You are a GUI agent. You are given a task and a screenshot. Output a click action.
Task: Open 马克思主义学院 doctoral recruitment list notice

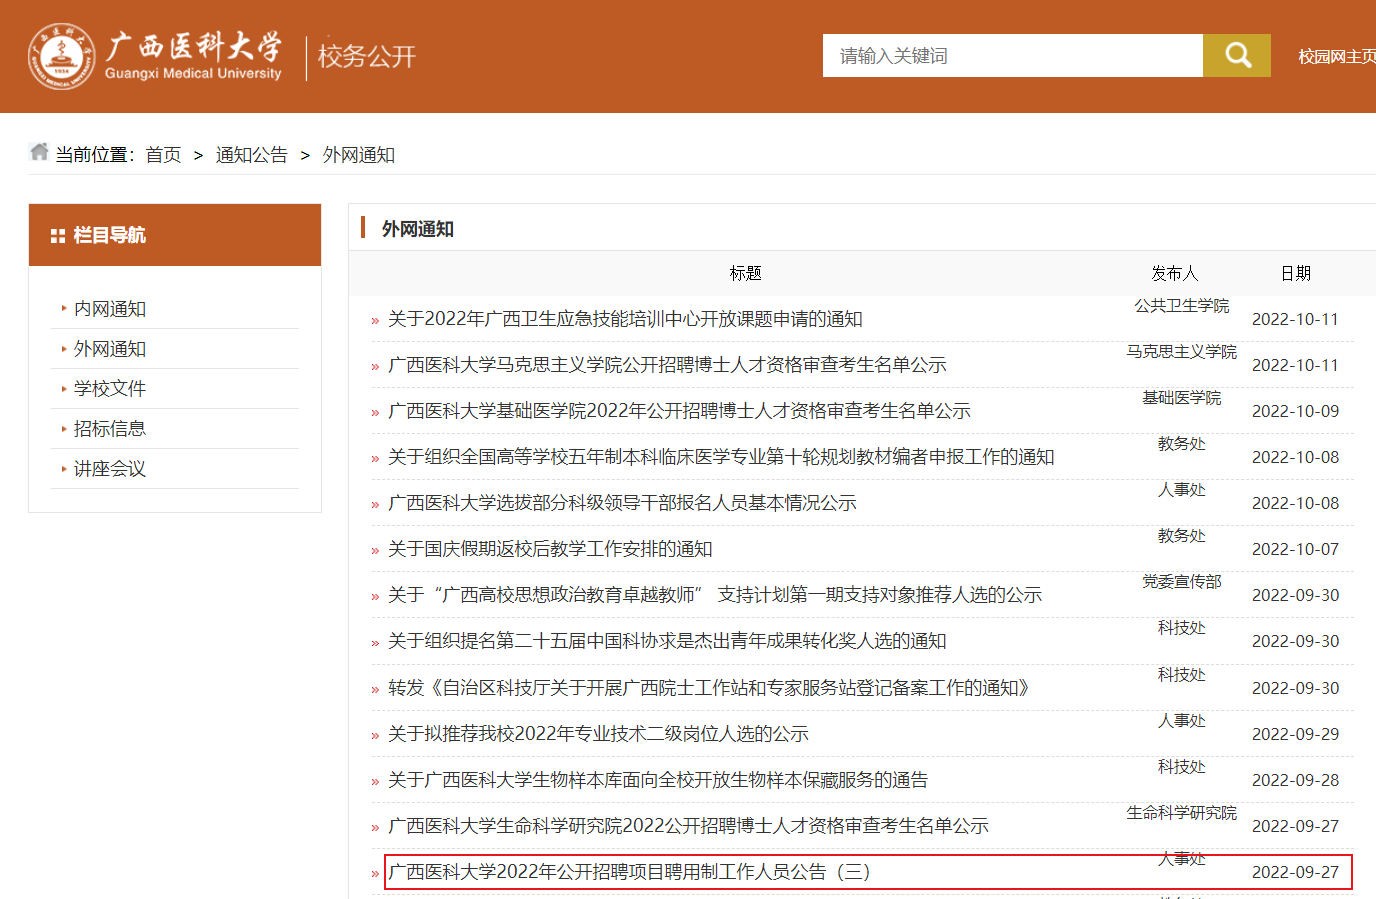tap(667, 365)
